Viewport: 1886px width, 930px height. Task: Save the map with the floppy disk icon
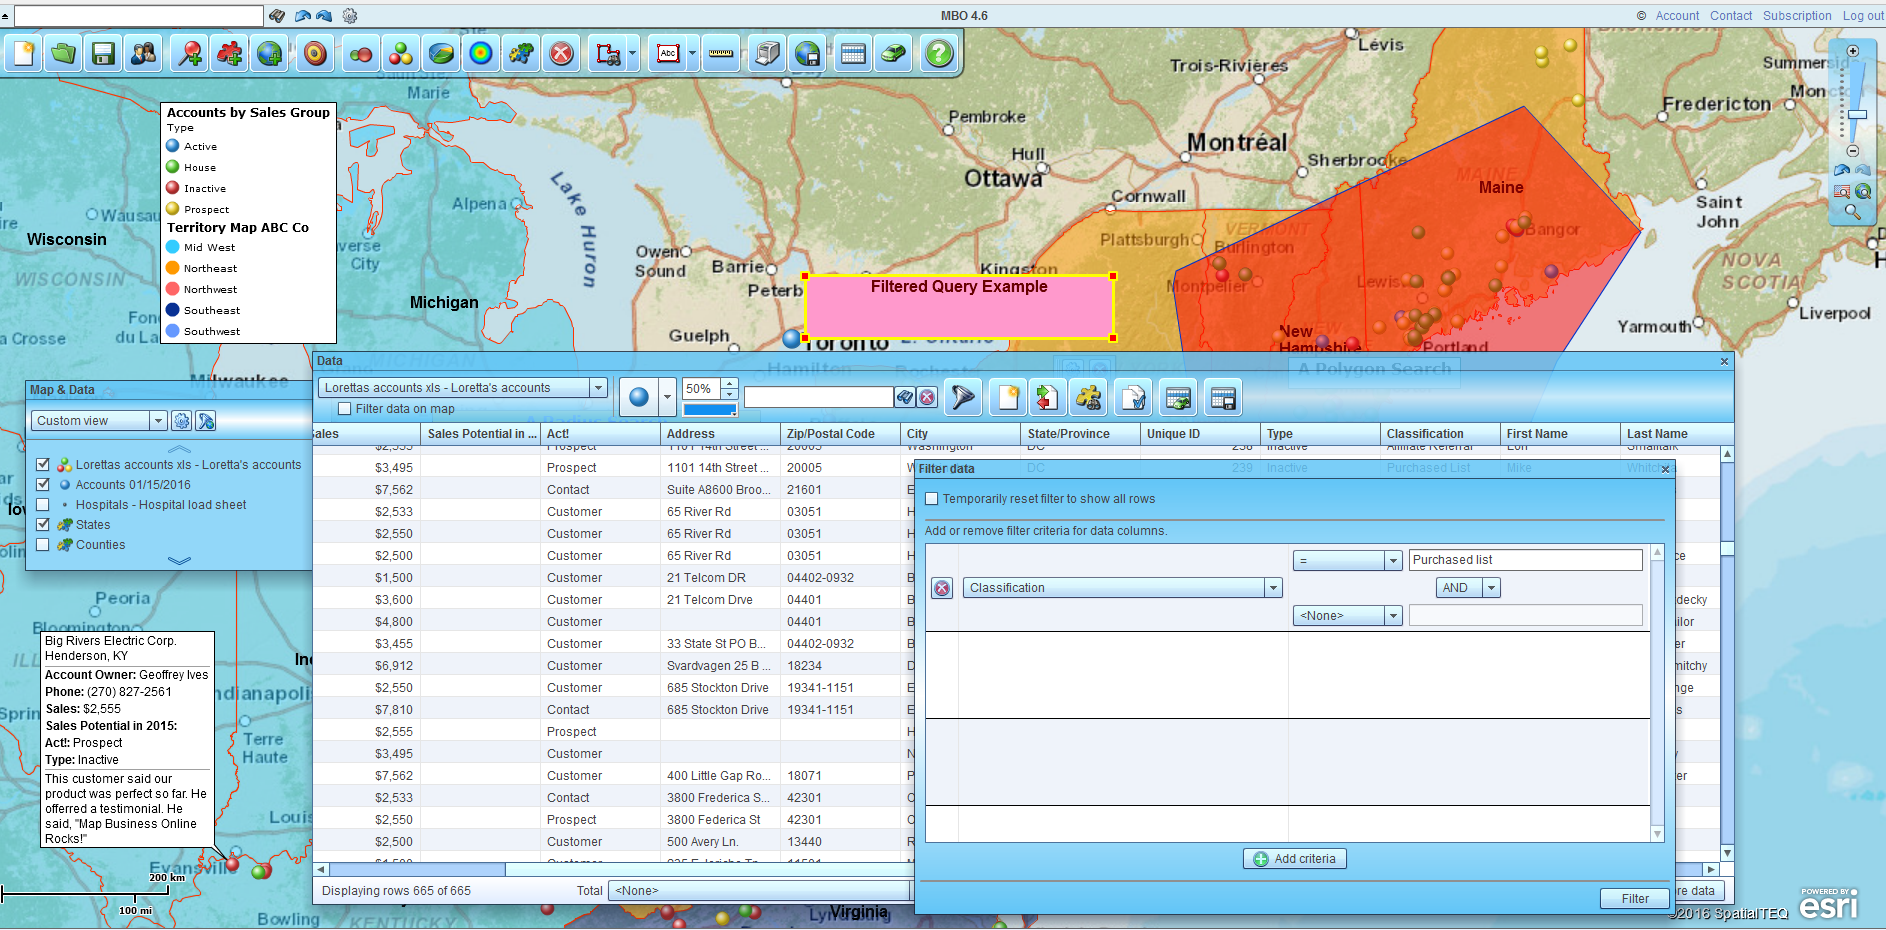pos(103,53)
